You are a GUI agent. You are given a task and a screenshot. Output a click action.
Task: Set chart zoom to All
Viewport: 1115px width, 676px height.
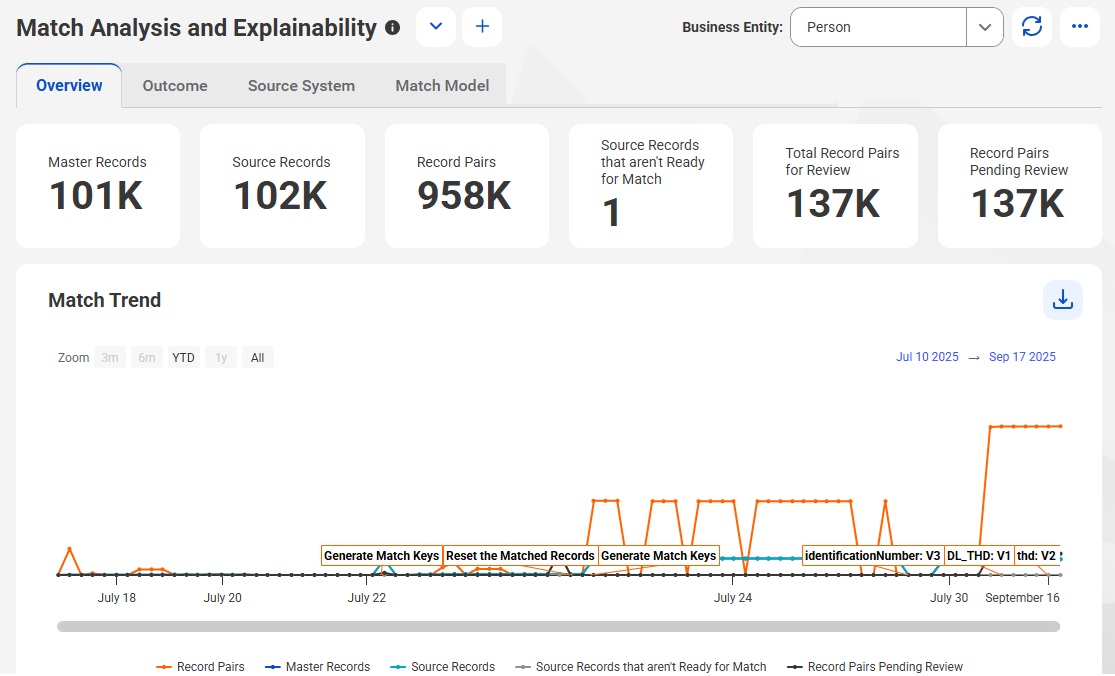[x=257, y=358]
